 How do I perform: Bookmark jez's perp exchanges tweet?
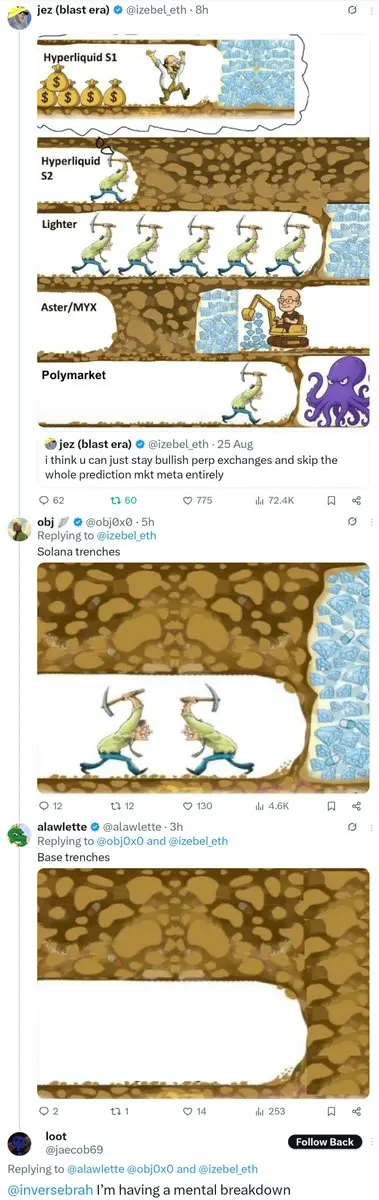tap(333, 500)
